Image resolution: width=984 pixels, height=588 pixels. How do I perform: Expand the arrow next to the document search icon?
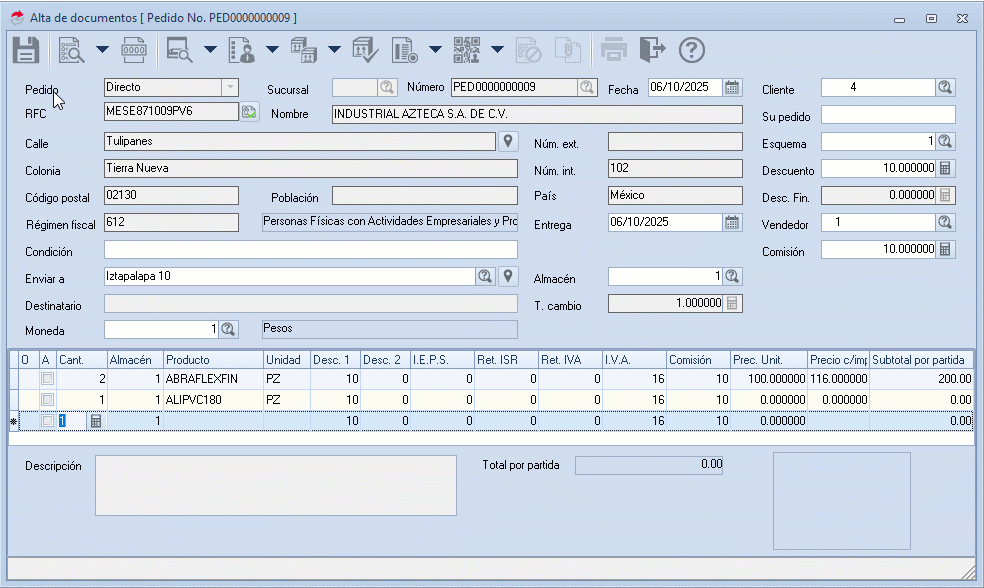(102, 49)
